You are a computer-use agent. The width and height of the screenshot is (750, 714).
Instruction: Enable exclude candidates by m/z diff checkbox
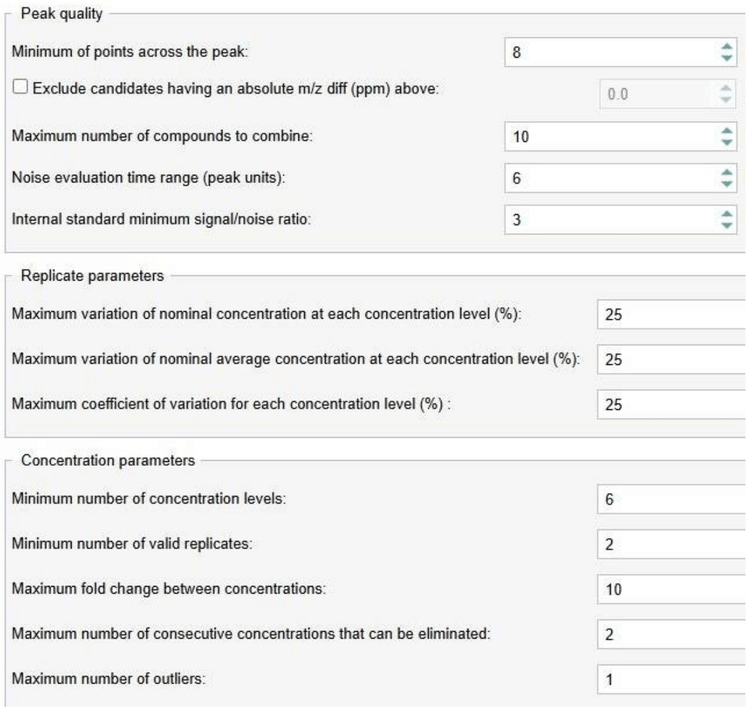coord(20,87)
